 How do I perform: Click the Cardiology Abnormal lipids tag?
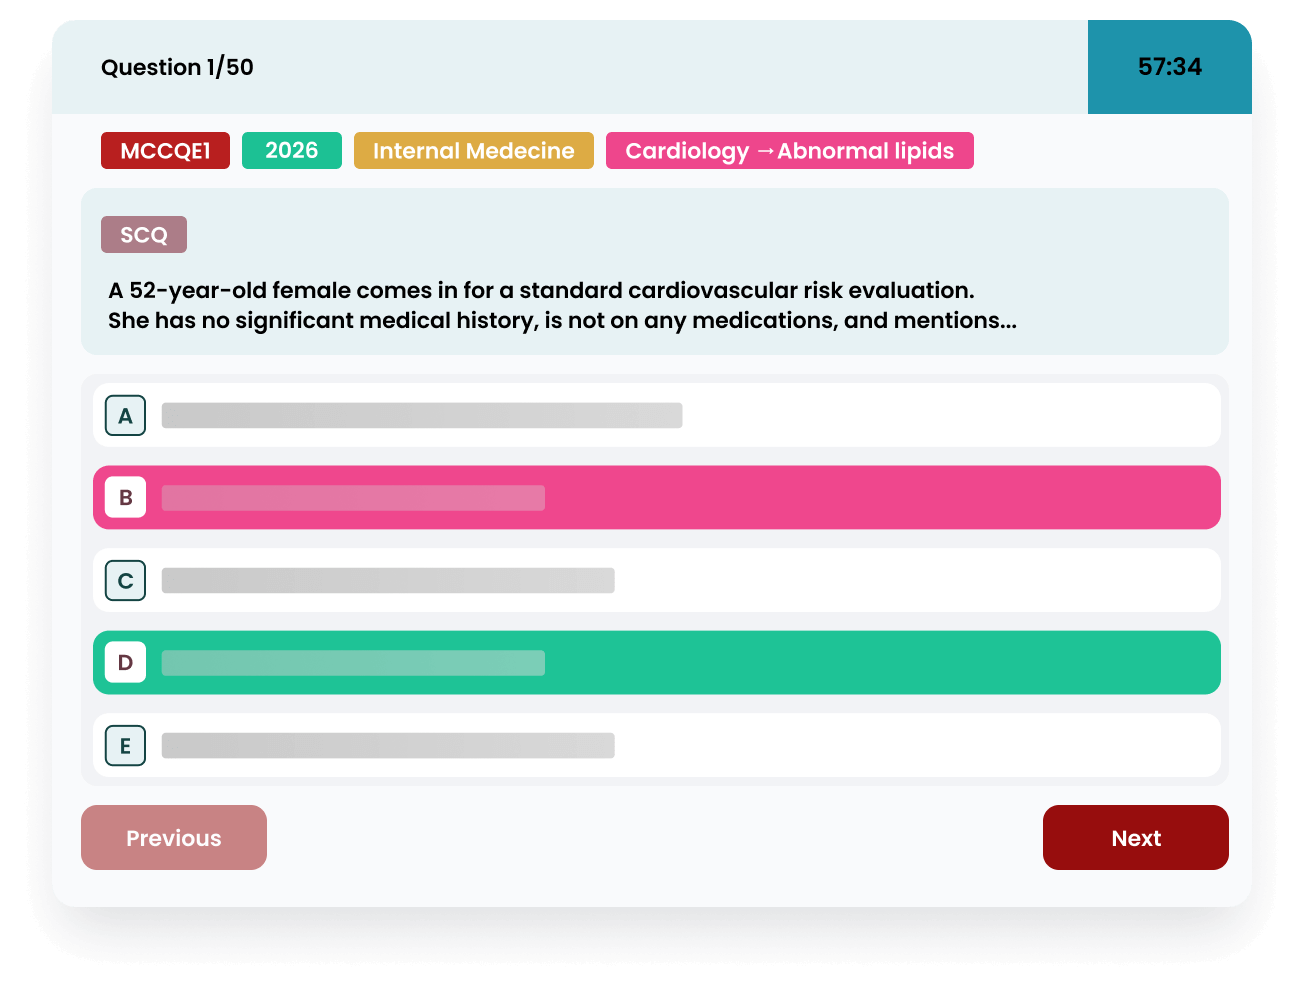tap(789, 151)
